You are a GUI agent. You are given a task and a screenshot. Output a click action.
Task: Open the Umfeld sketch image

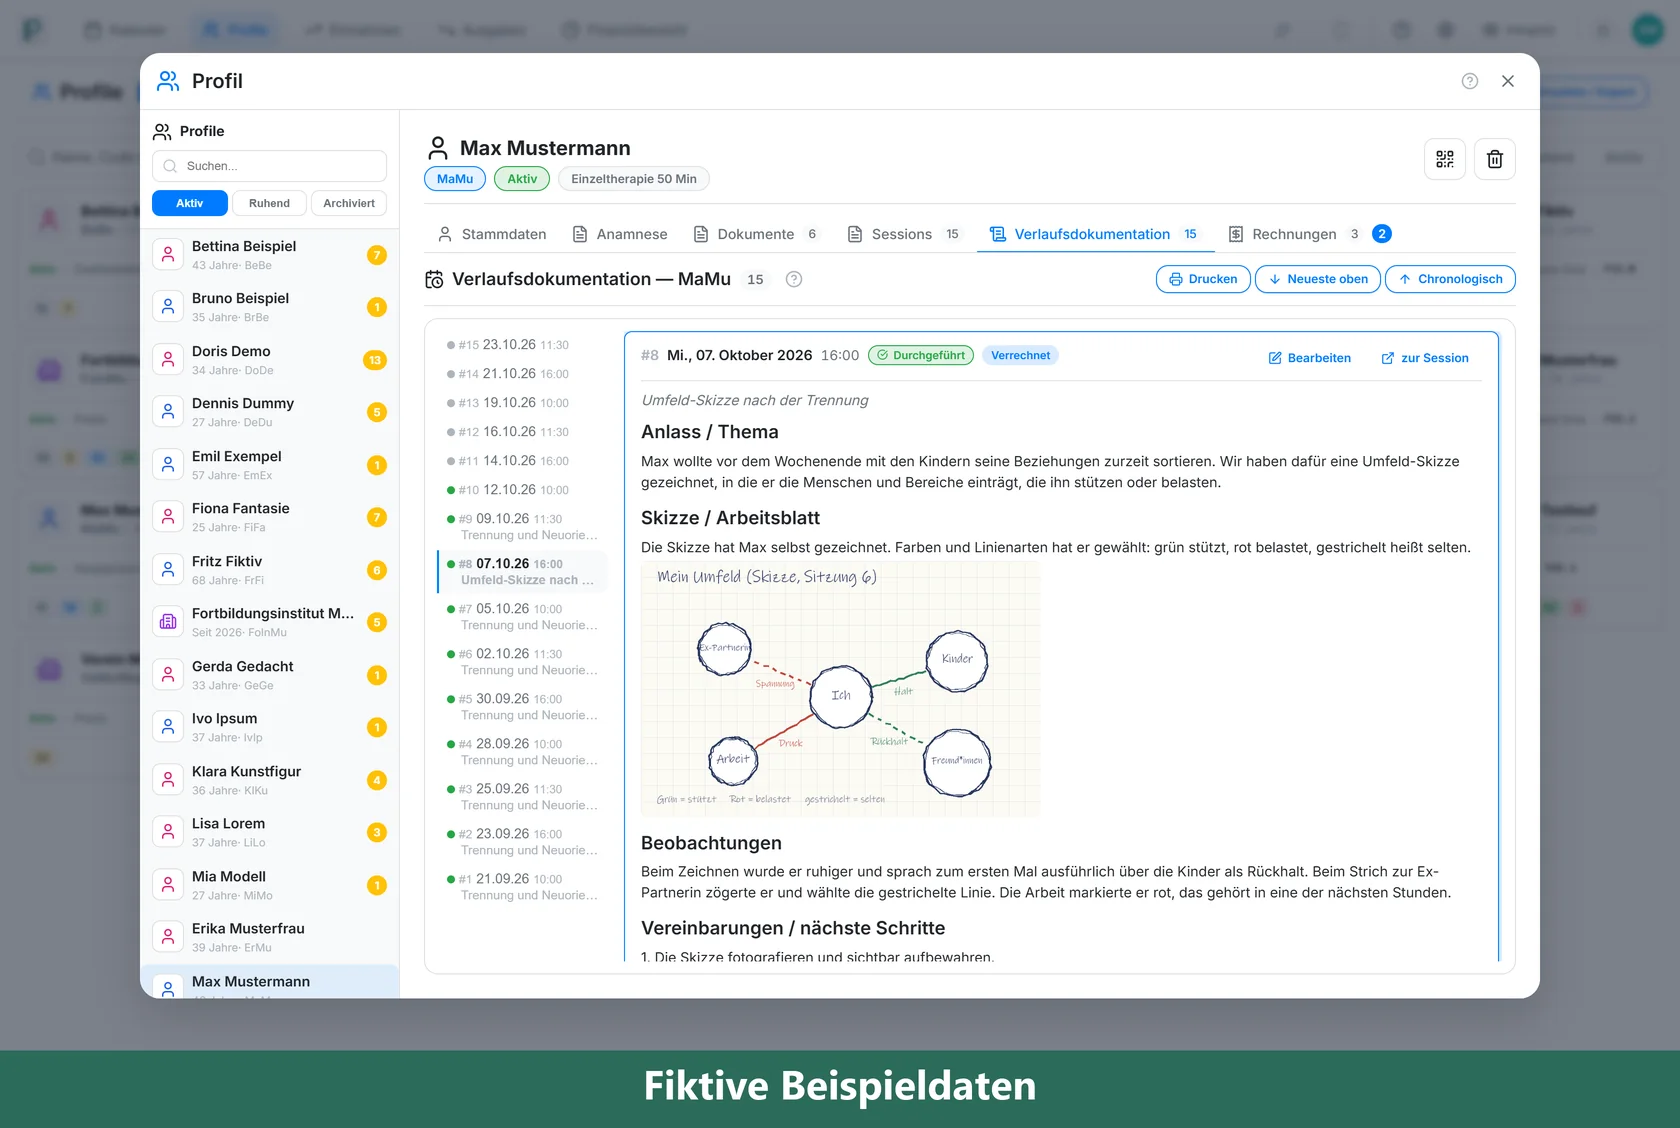(841, 689)
